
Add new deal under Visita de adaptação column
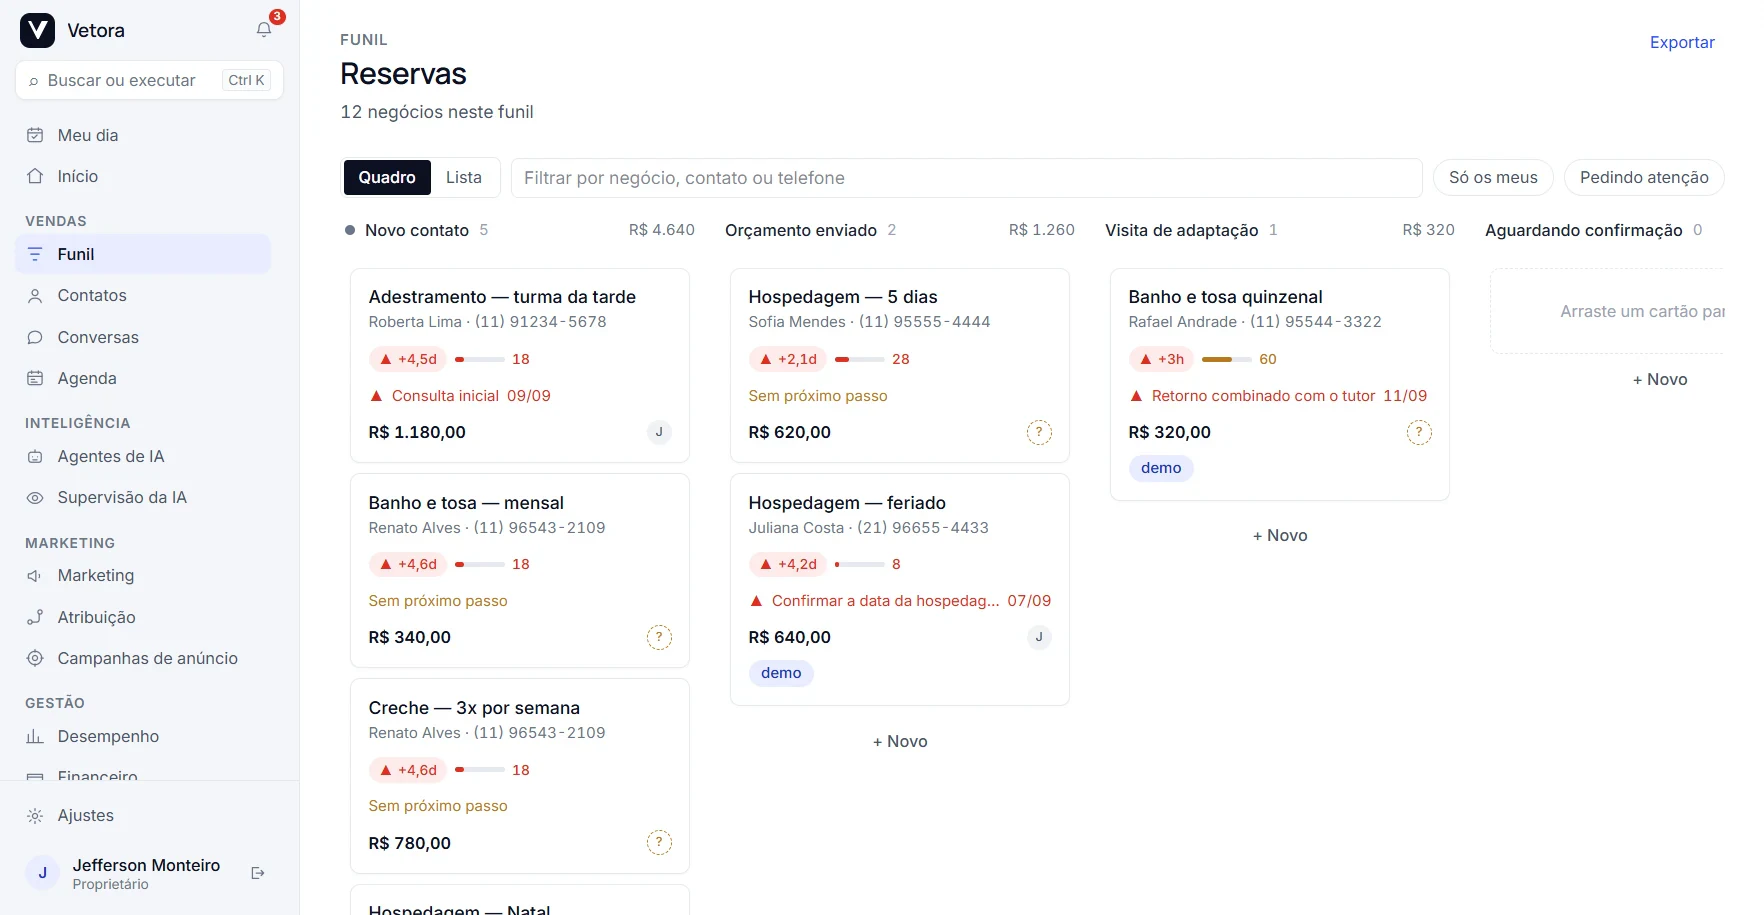point(1280,535)
